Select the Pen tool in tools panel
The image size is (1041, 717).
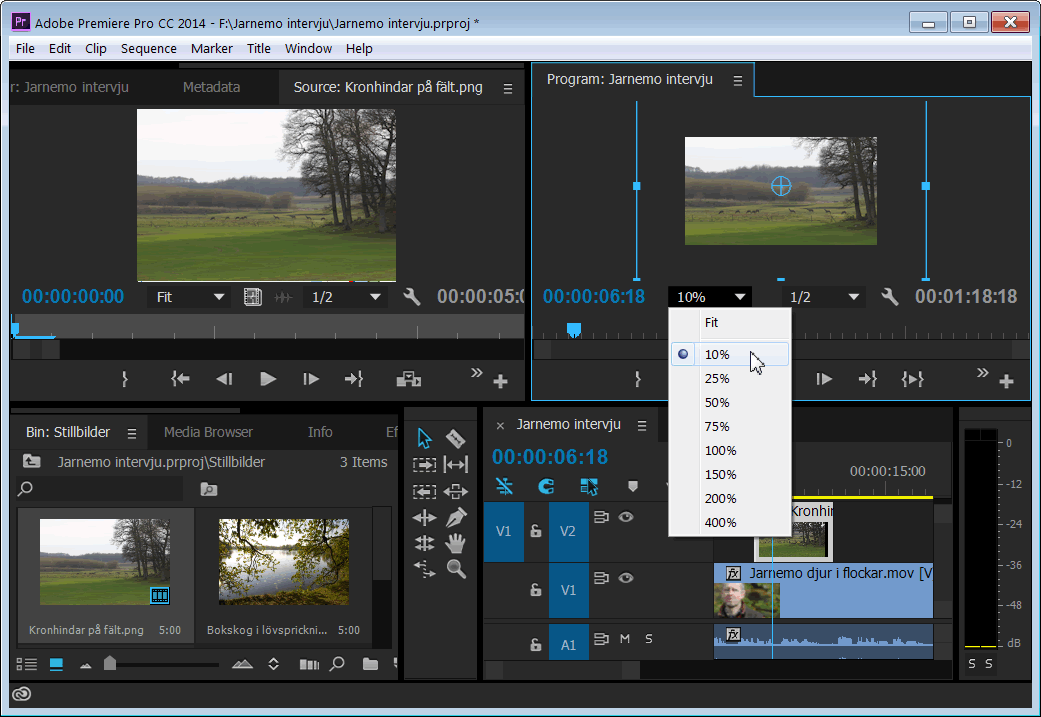(456, 517)
